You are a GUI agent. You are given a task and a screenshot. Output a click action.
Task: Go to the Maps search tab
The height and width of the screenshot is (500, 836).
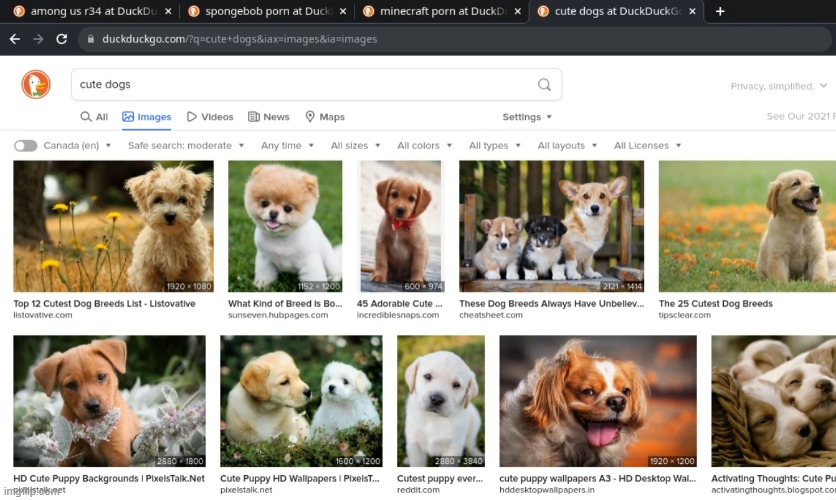tap(325, 117)
